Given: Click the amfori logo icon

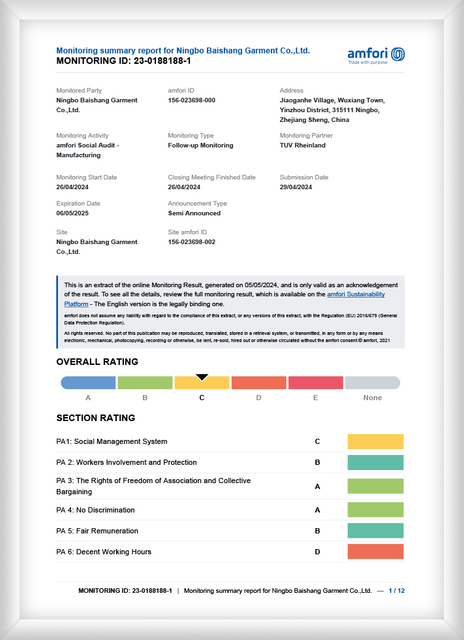Looking at the screenshot, I should (398, 54).
